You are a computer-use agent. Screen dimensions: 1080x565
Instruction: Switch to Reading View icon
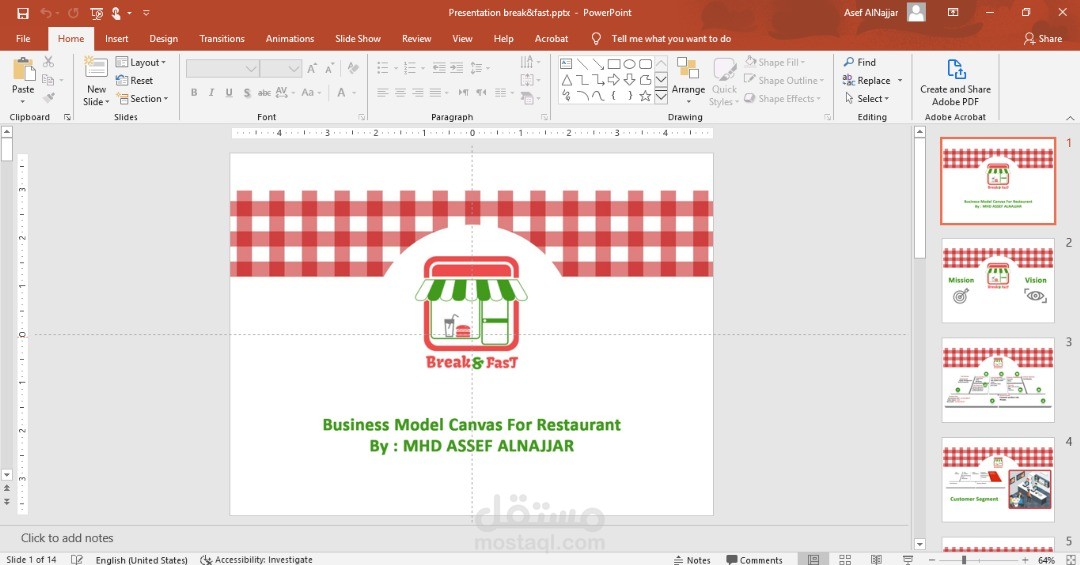tap(876, 559)
